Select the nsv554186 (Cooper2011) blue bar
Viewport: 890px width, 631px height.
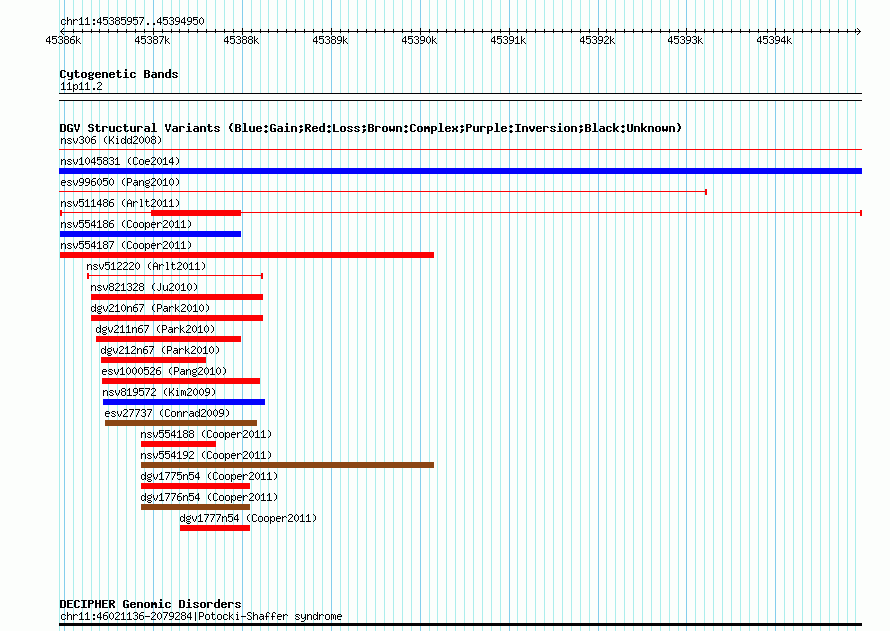pos(150,234)
